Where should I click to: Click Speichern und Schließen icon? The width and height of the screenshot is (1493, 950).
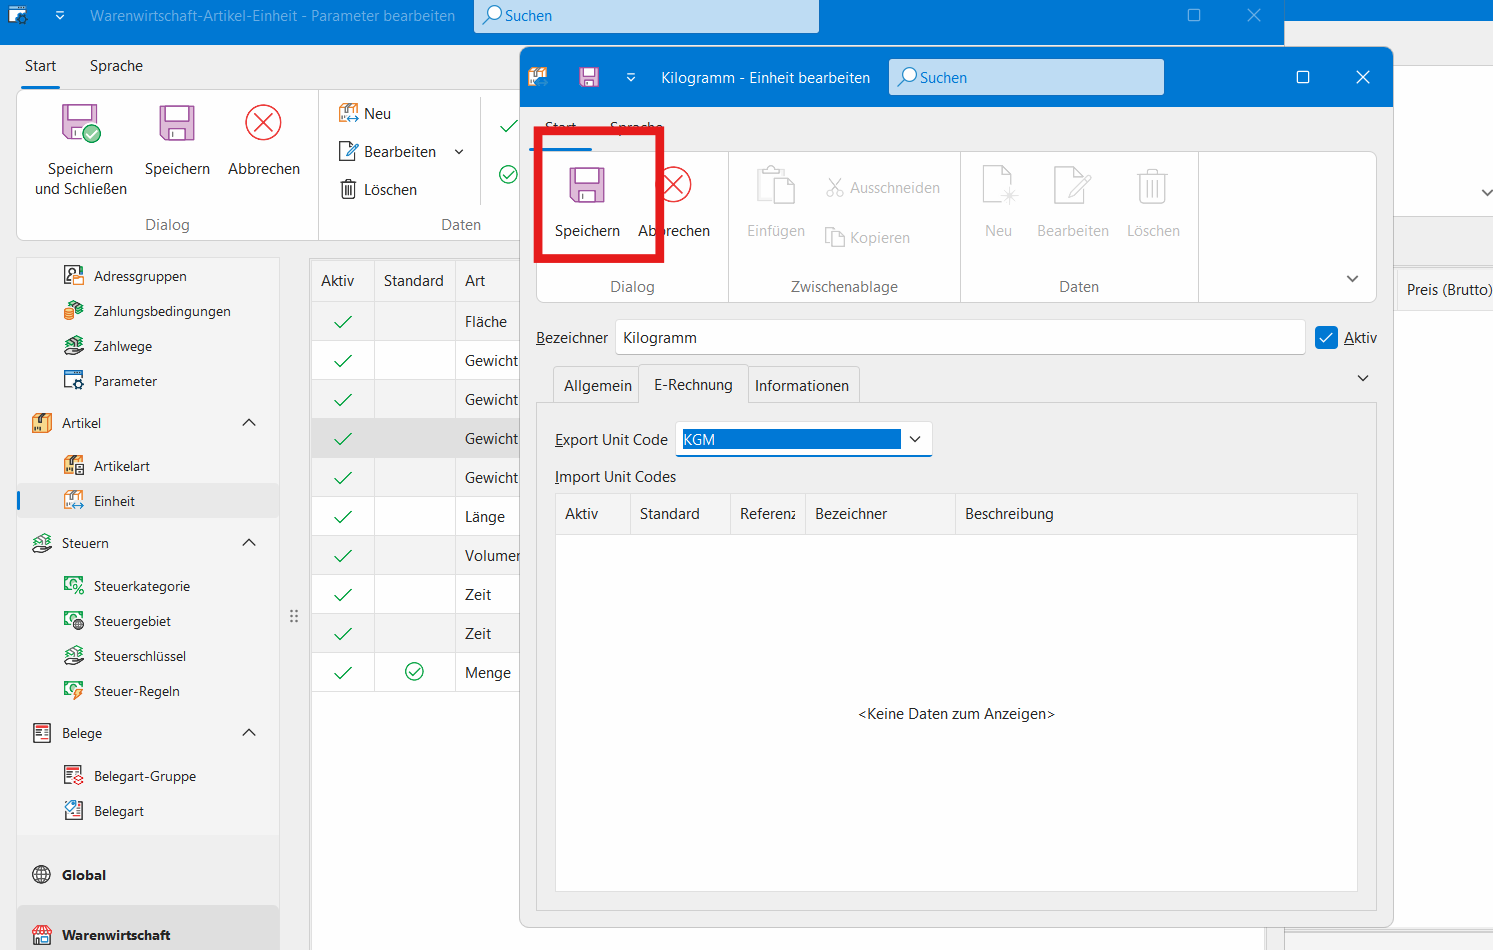(81, 124)
